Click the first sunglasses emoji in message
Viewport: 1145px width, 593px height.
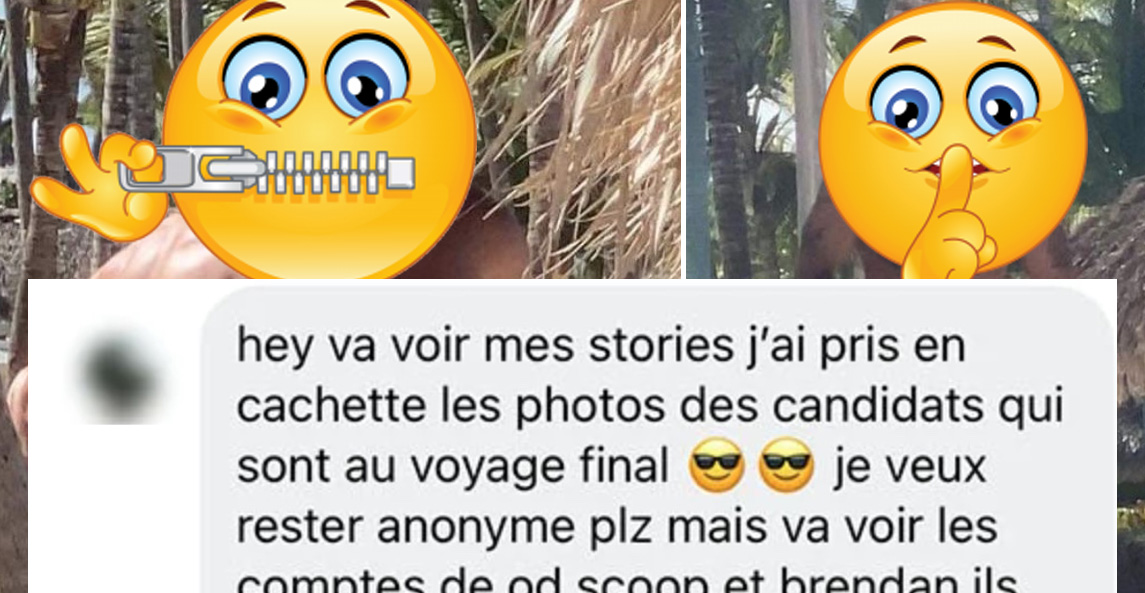(x=716, y=465)
